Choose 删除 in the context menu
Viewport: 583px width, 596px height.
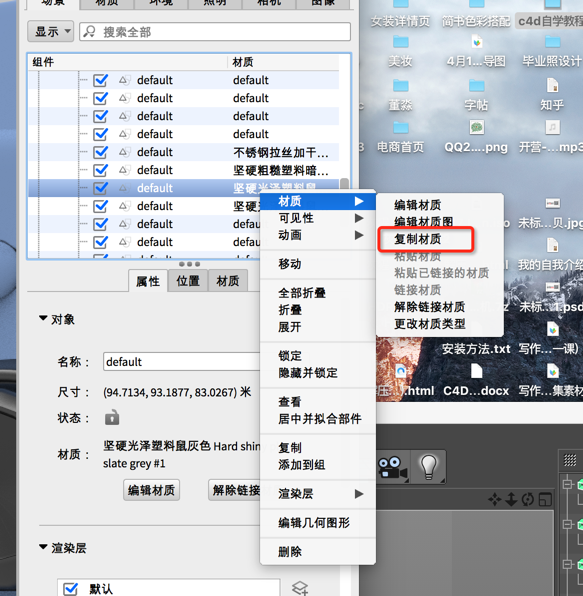pyautogui.click(x=290, y=551)
